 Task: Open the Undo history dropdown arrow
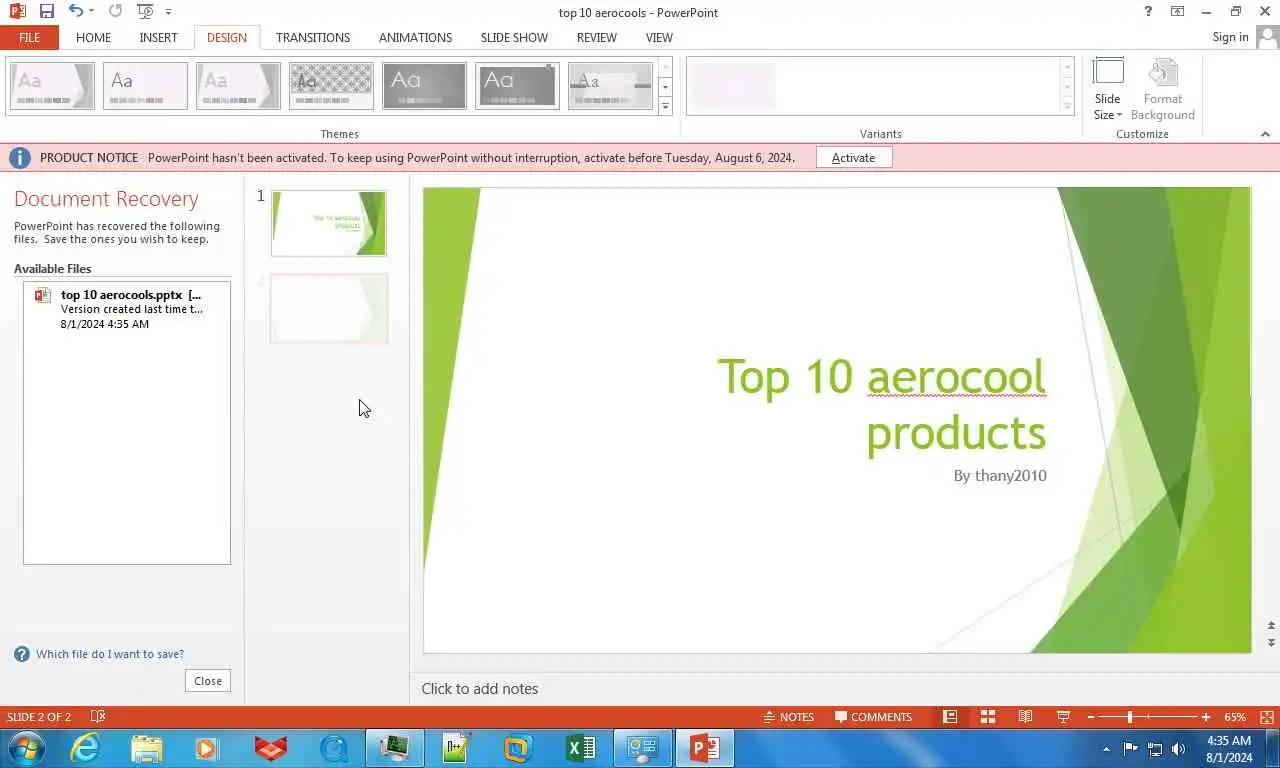(91, 12)
